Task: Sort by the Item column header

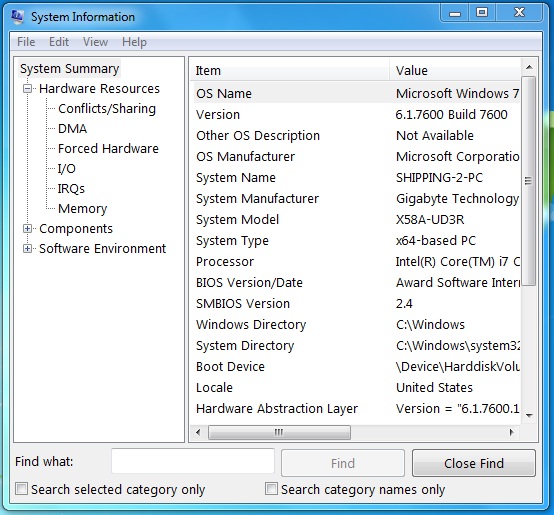Action: point(290,70)
